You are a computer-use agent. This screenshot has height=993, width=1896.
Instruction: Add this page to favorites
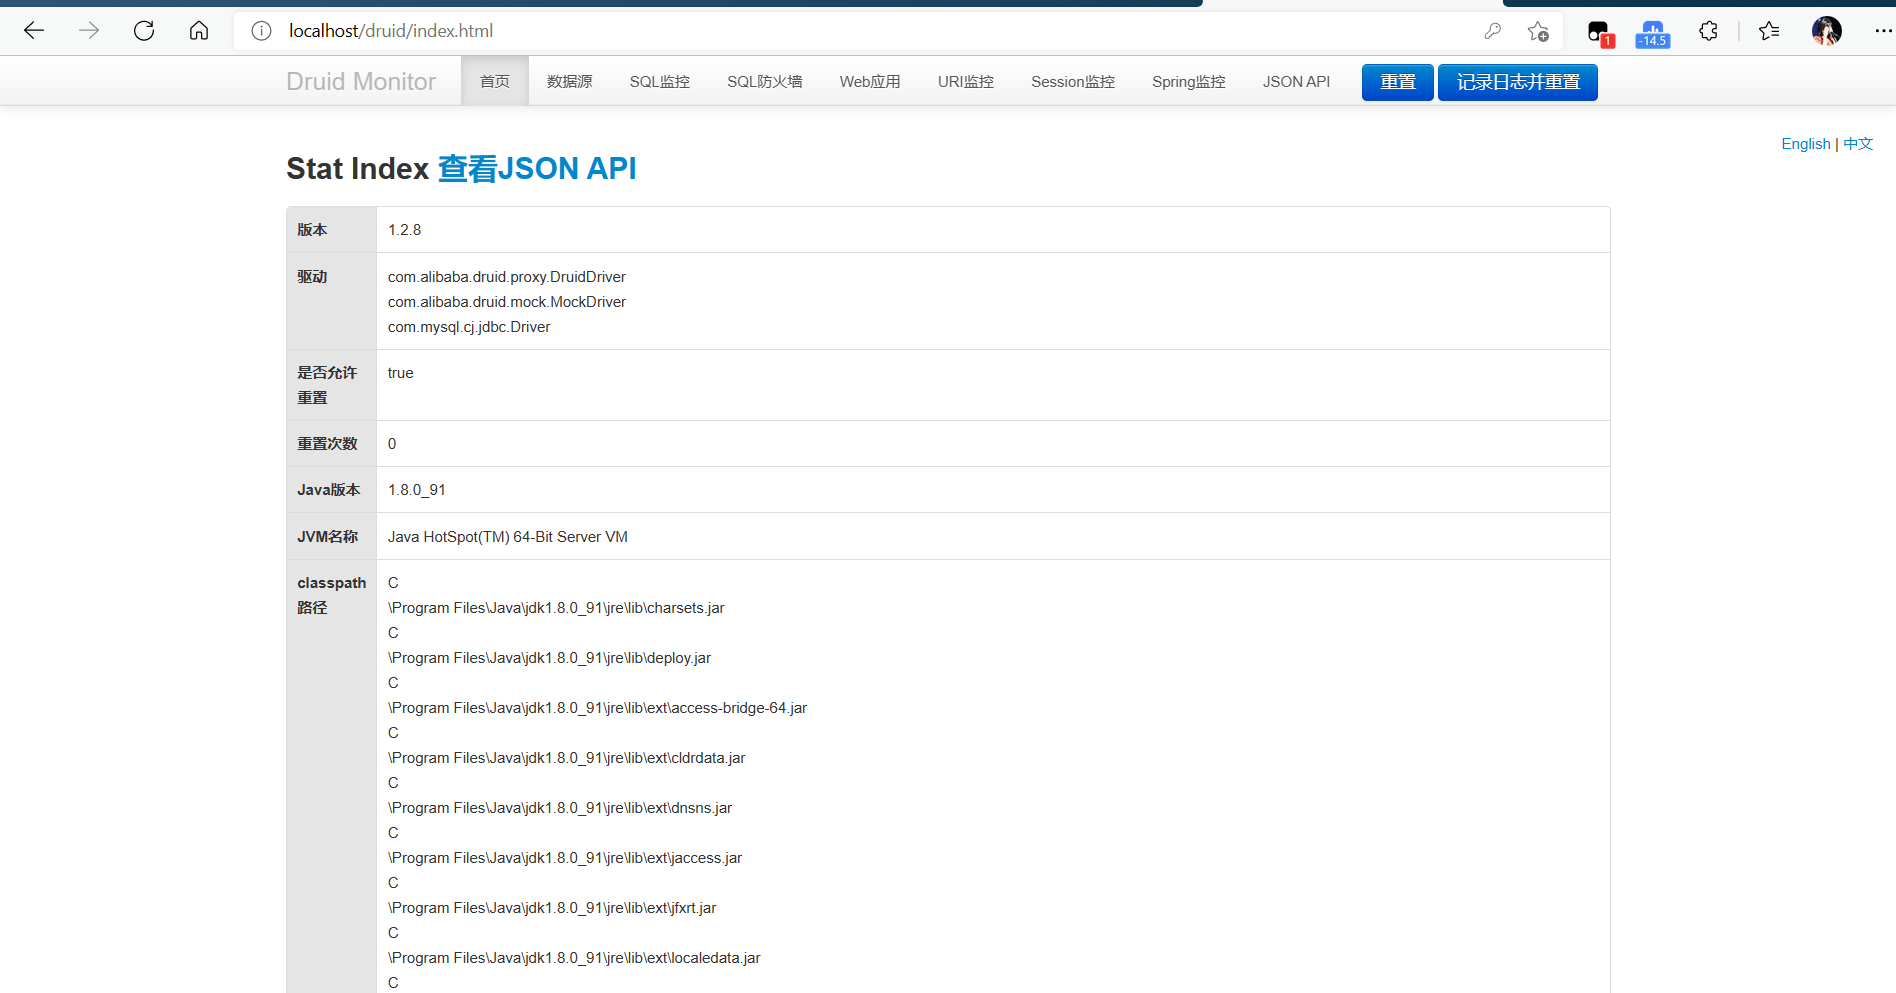click(1538, 31)
